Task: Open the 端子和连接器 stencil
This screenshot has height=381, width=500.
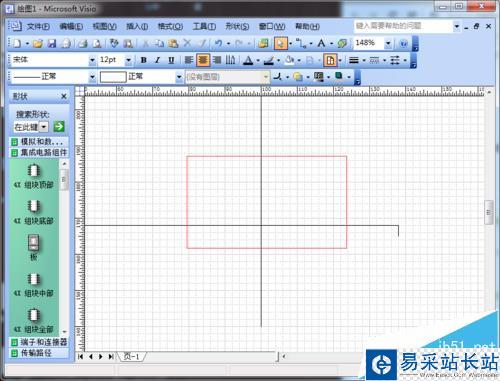Action: (x=39, y=342)
